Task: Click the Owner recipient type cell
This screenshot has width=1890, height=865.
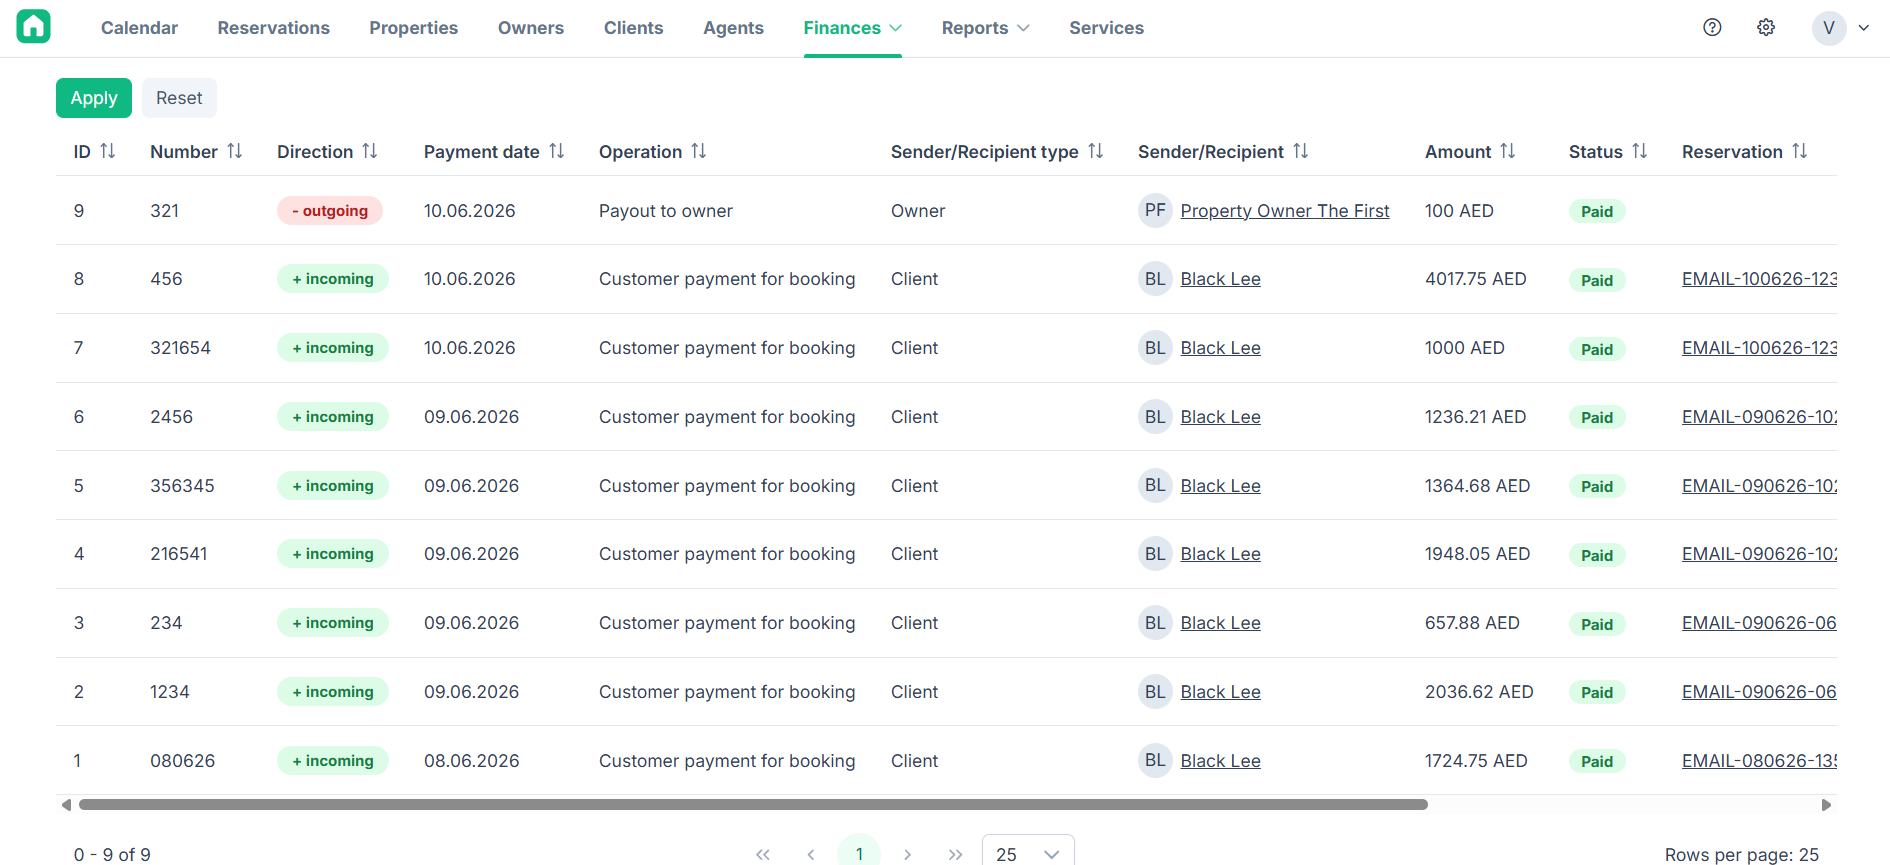Action: [918, 211]
